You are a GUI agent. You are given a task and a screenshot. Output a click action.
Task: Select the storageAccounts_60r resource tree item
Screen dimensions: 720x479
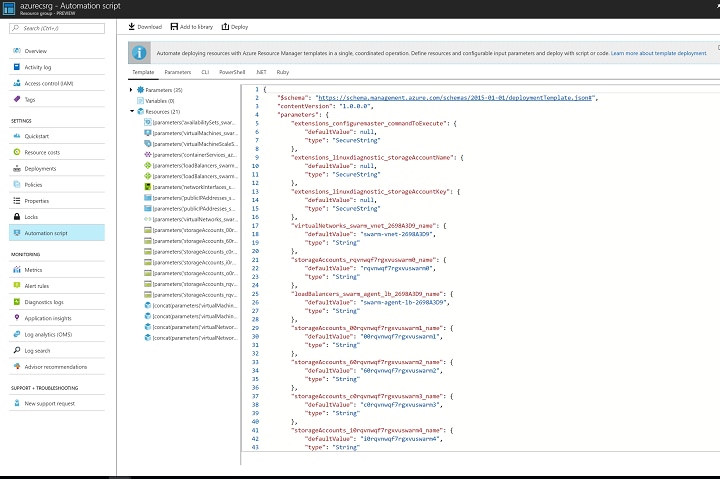point(190,241)
